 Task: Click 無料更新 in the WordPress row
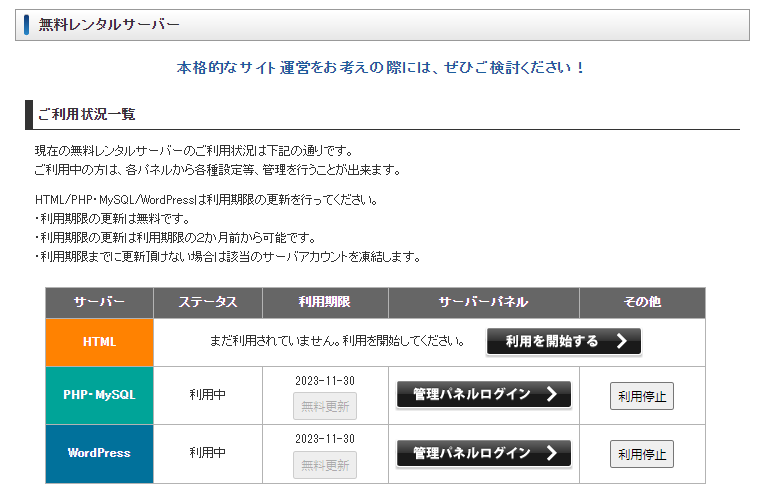pyautogui.click(x=325, y=465)
